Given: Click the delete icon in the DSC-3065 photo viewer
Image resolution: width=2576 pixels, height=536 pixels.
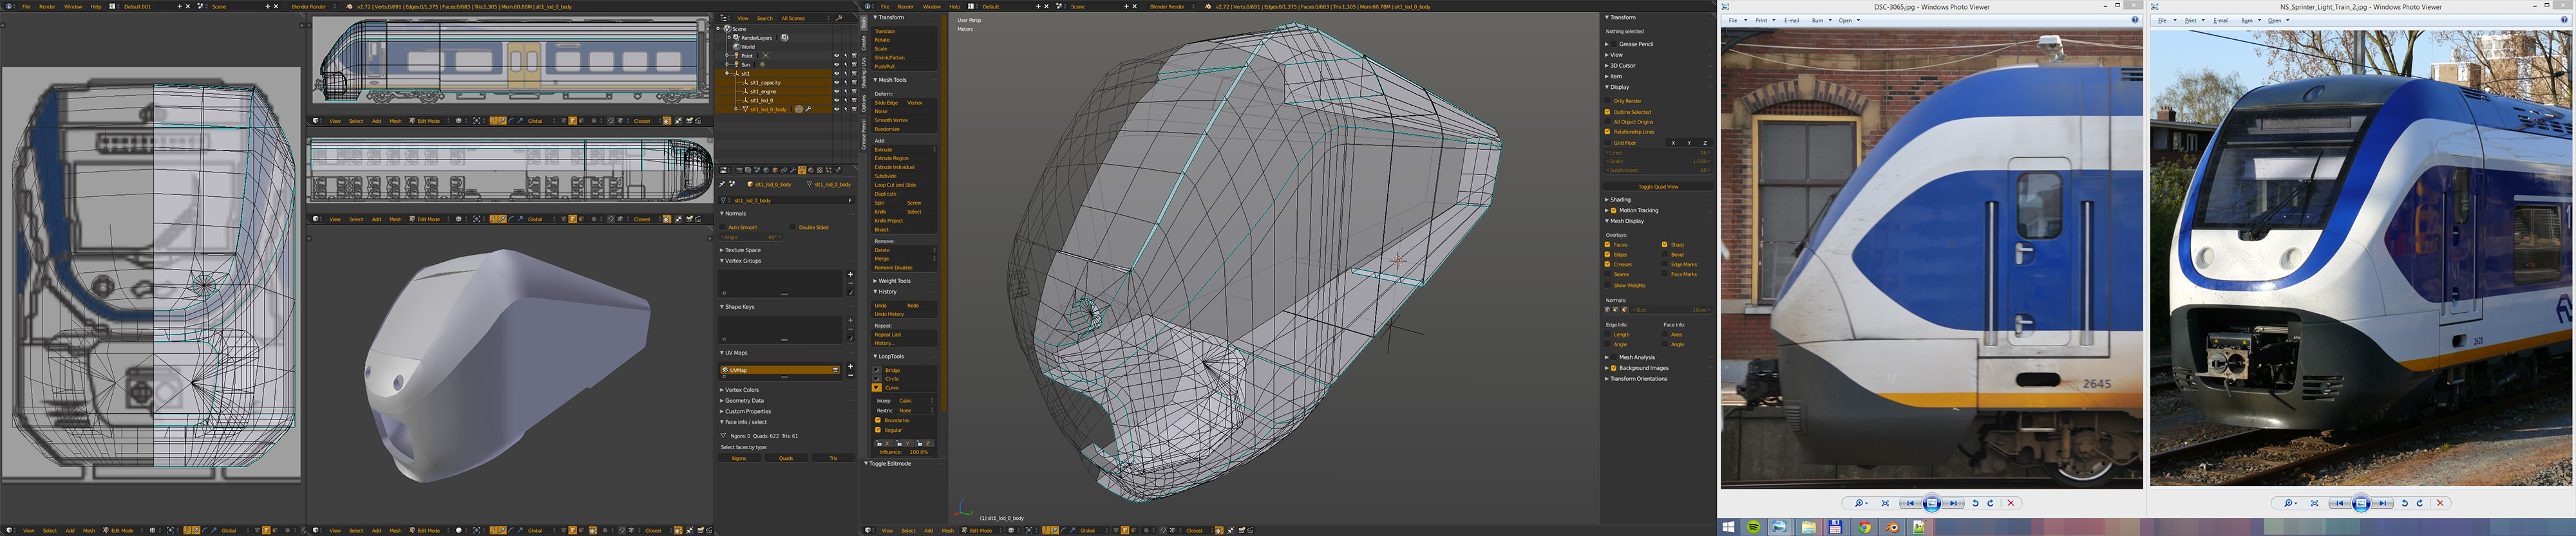Looking at the screenshot, I should tap(2011, 503).
